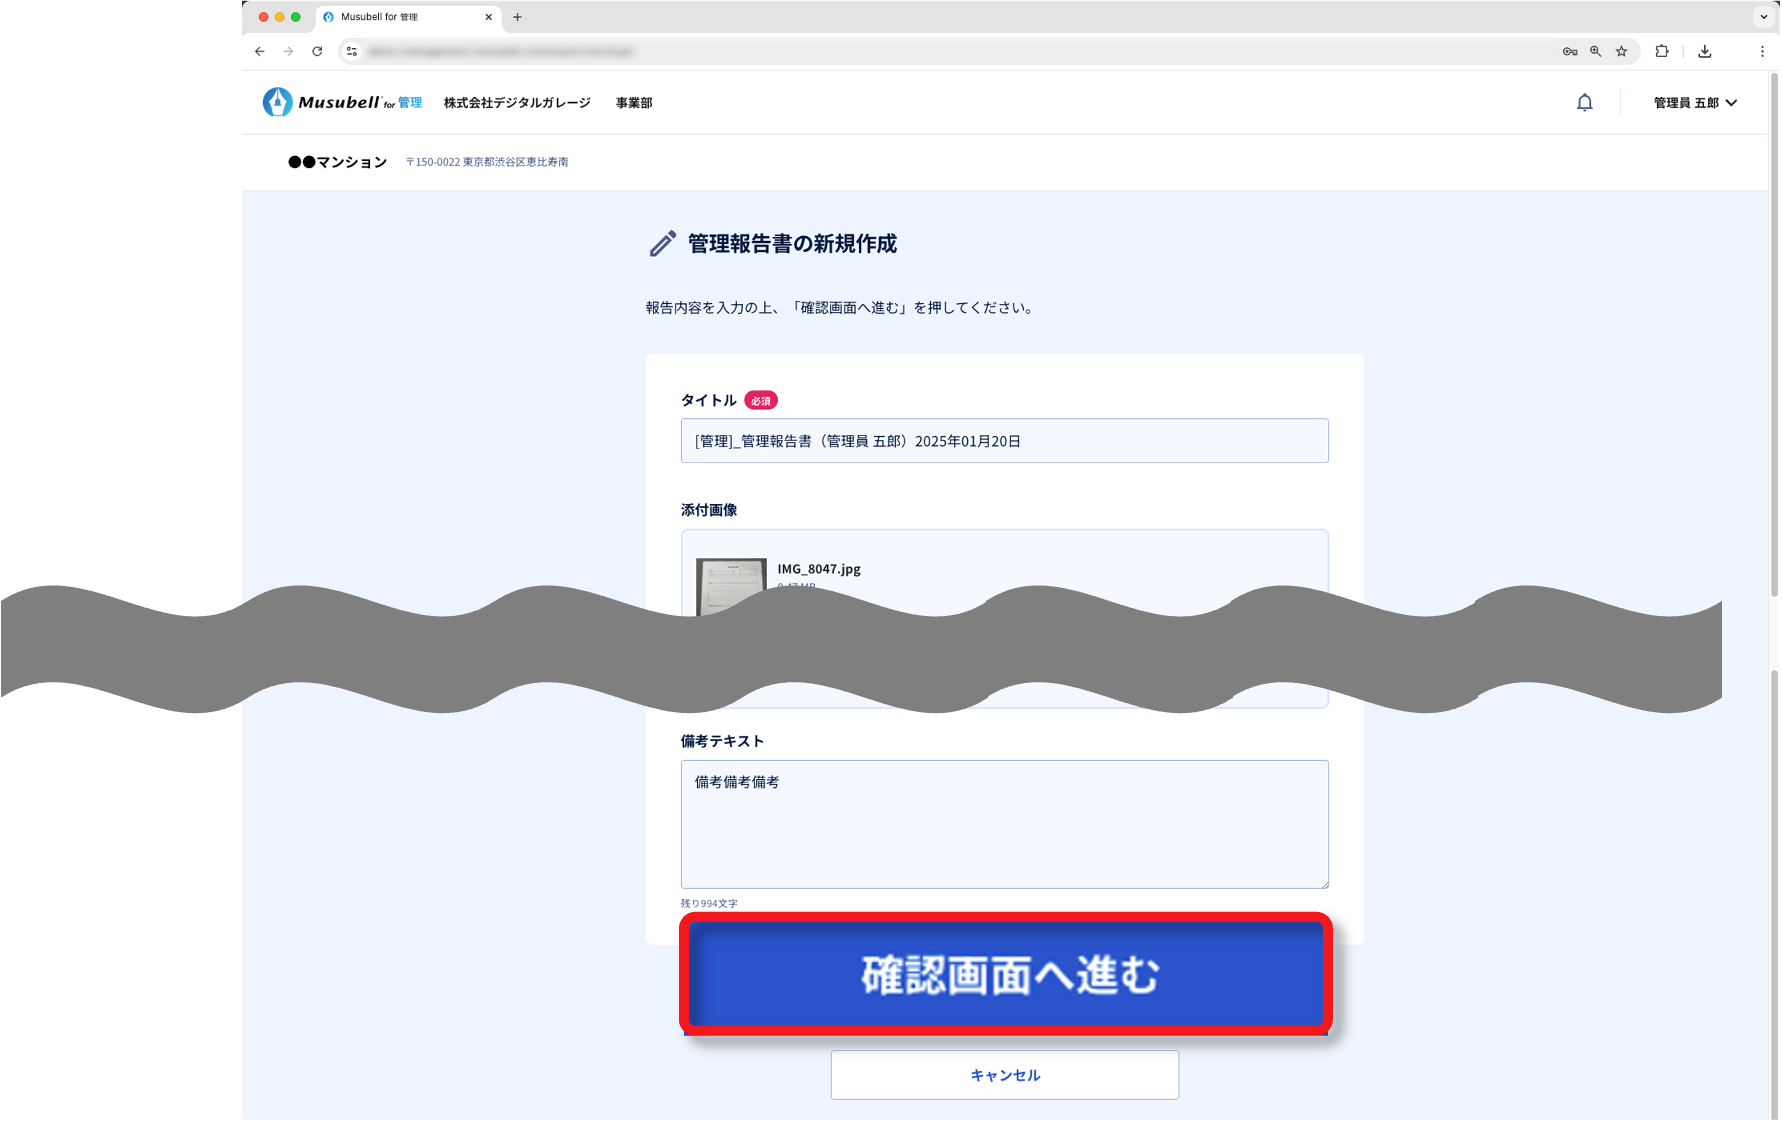Image resolution: width=1782 pixels, height=1122 pixels.
Task: Click the zoom magnifier icon in address bar
Action: coord(1596,51)
